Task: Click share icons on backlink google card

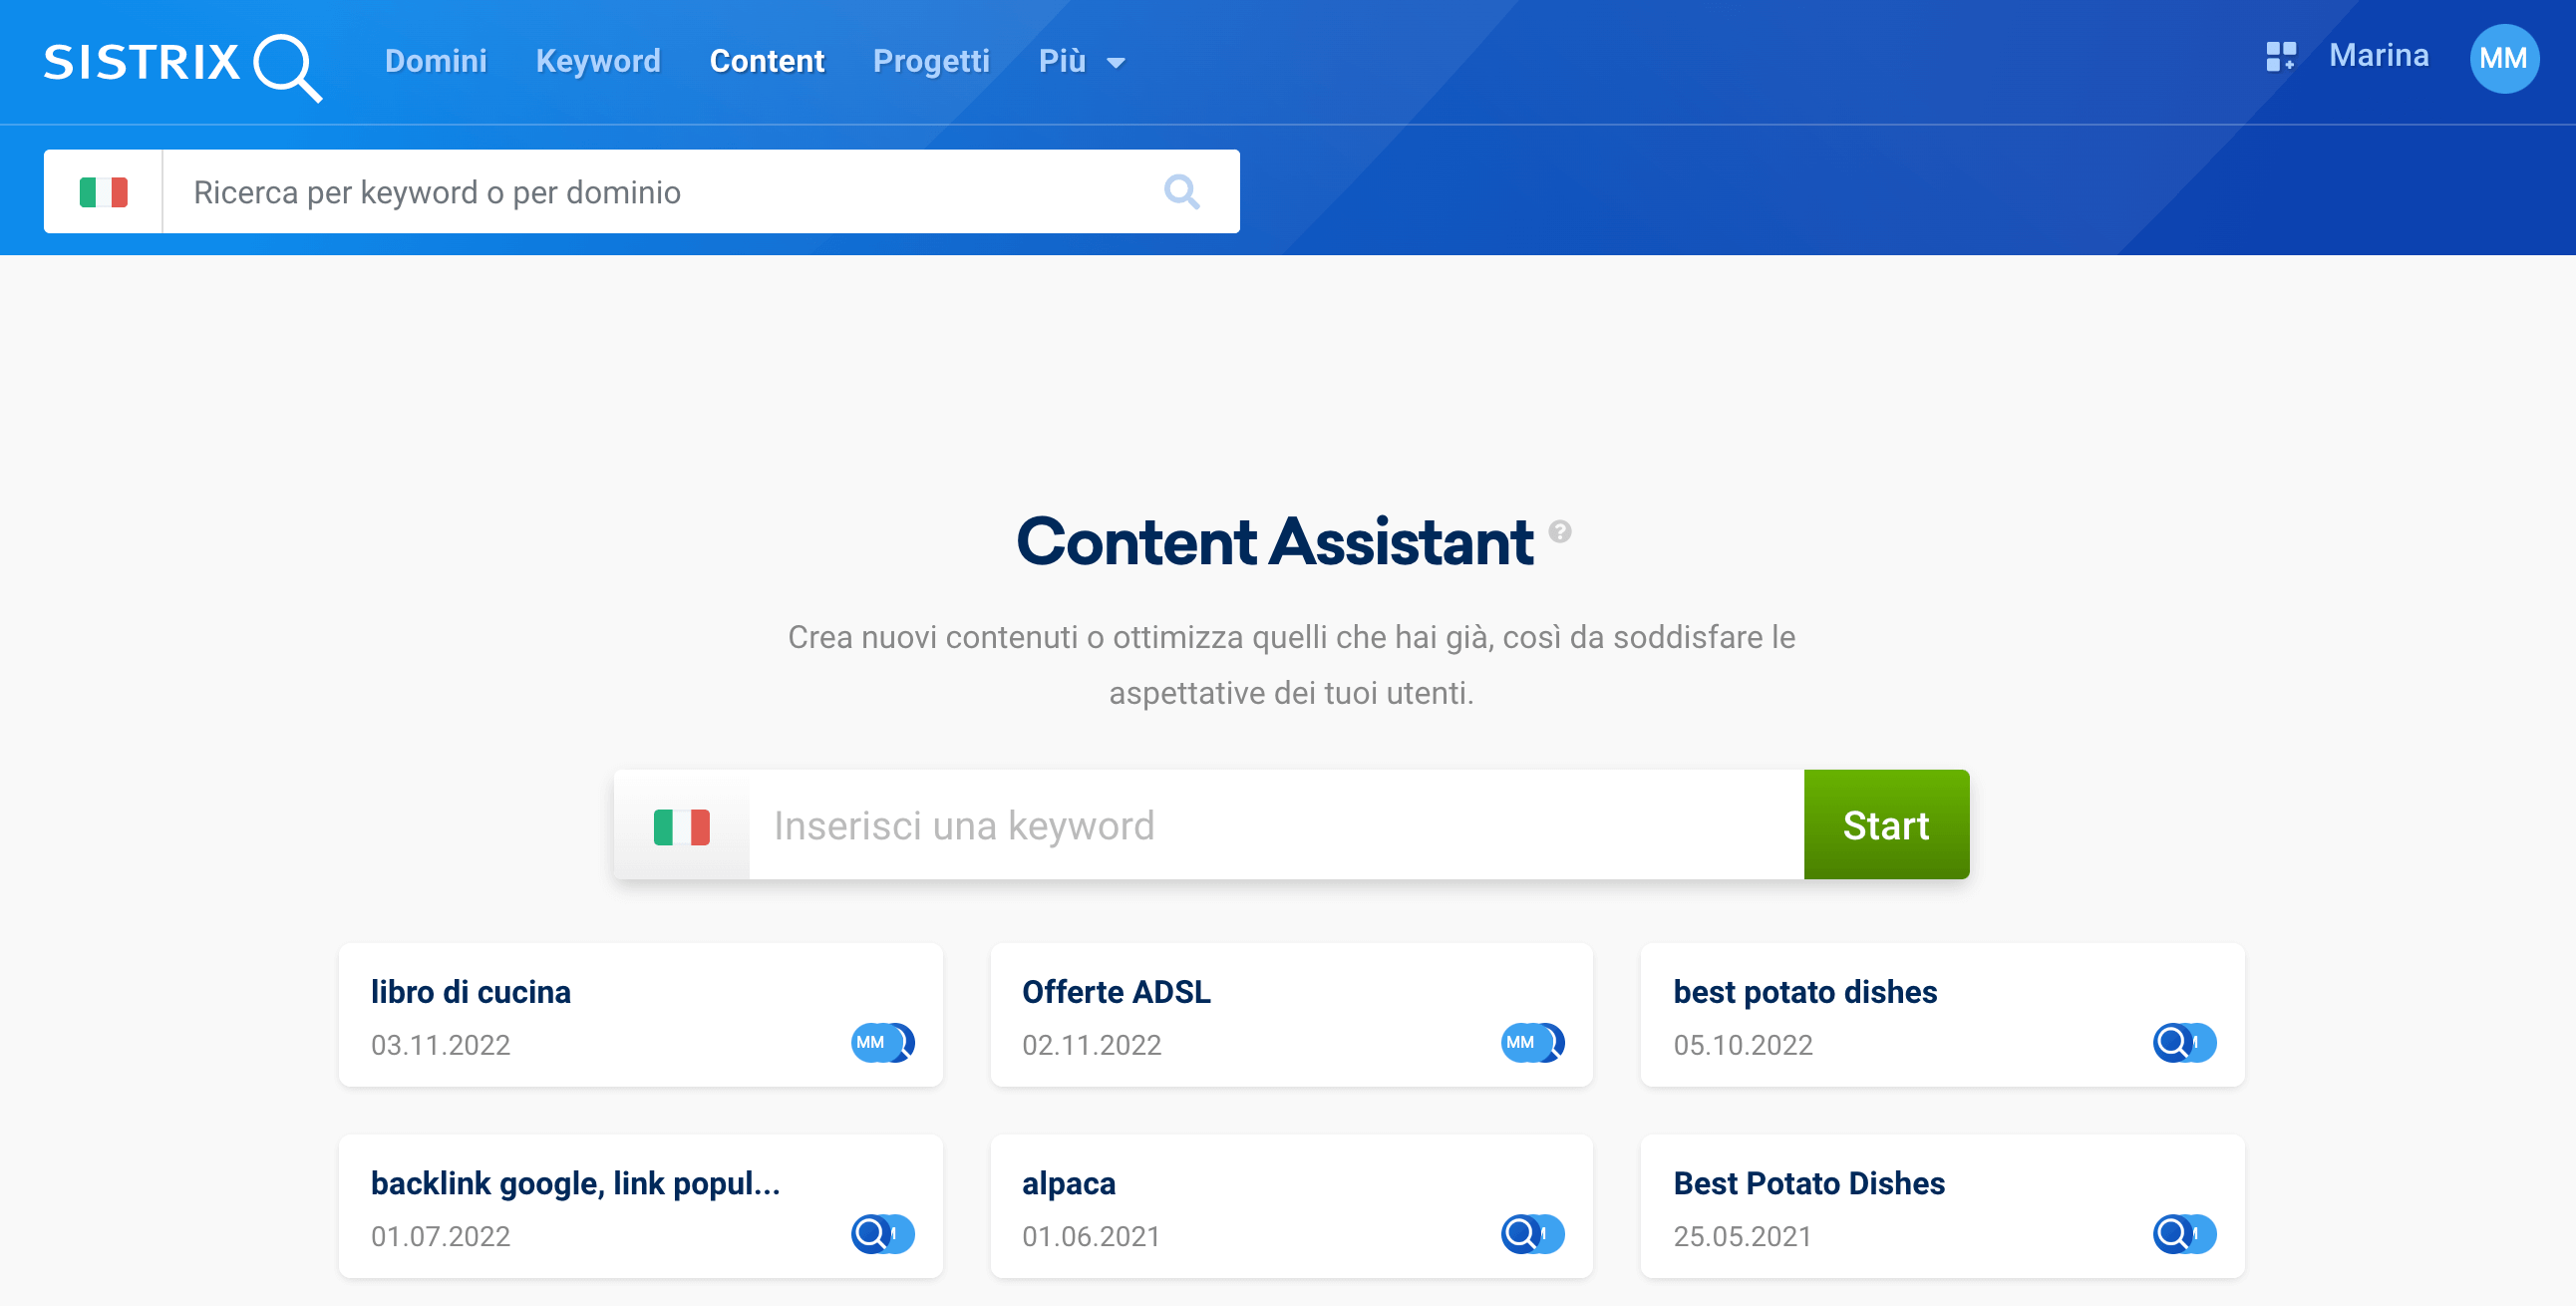Action: 882,1234
